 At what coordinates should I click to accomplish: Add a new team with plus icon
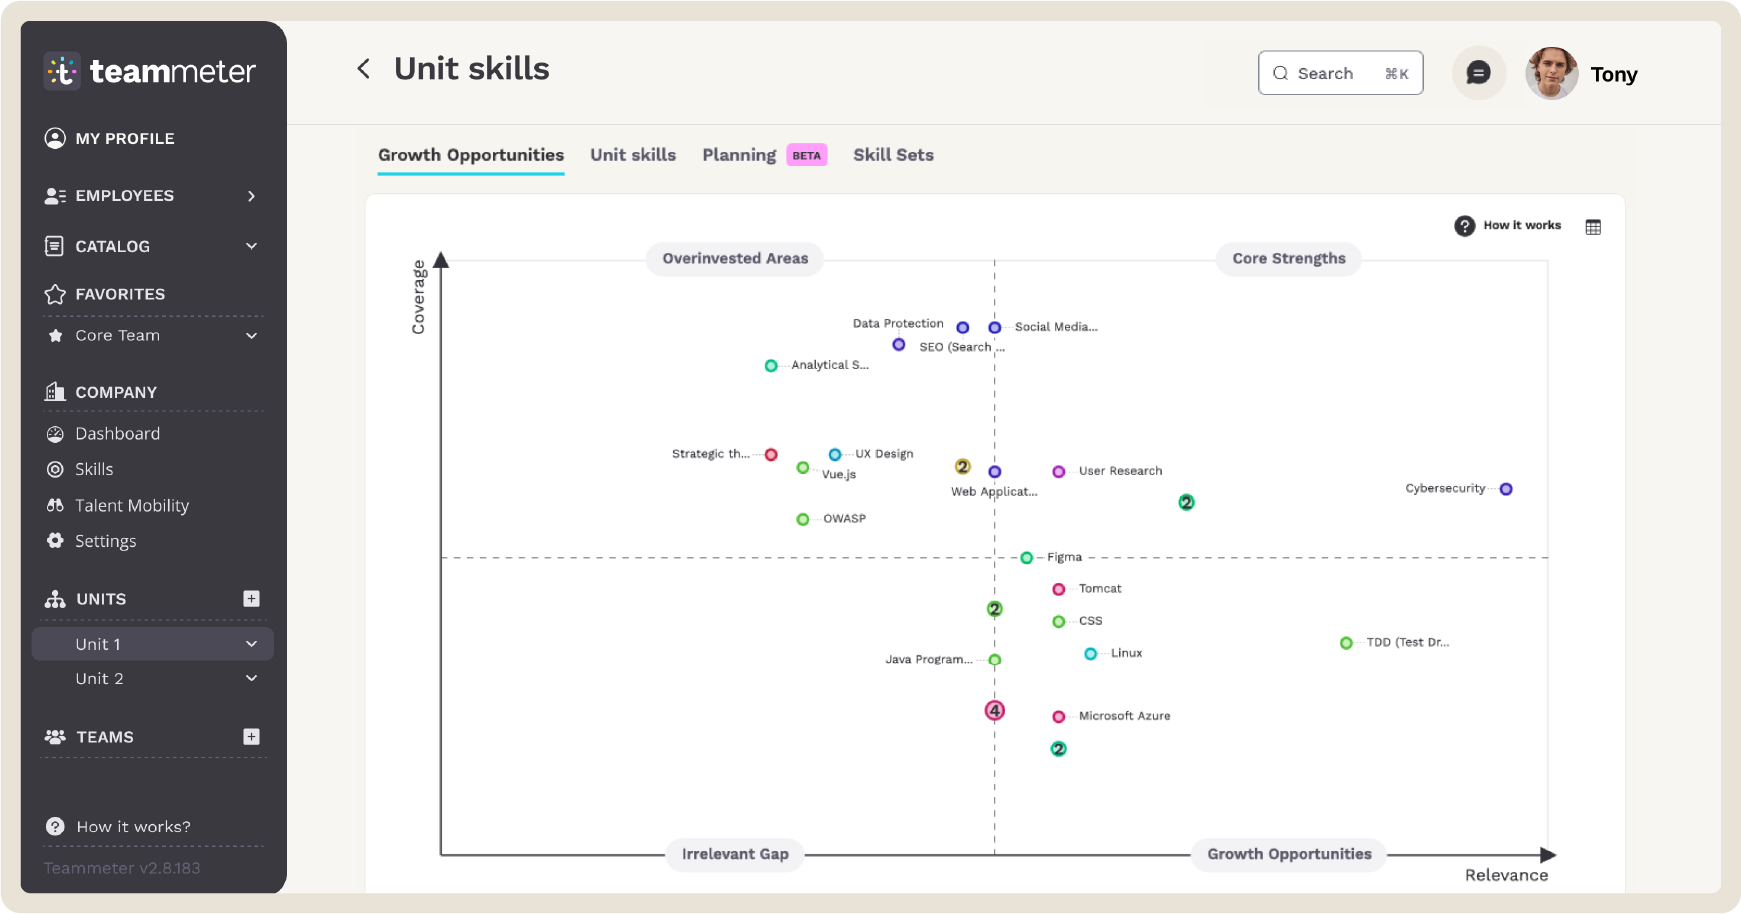251,737
